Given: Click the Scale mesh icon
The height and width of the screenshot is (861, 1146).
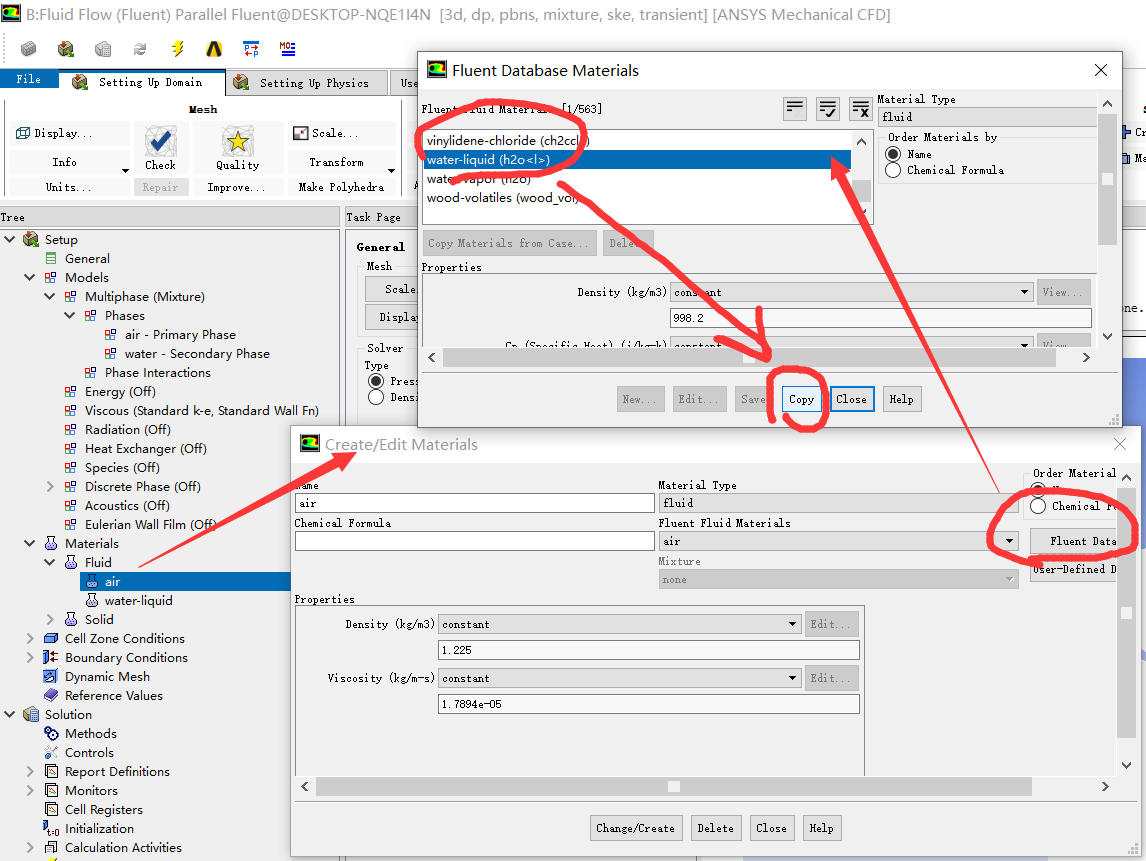Looking at the screenshot, I should [300, 133].
